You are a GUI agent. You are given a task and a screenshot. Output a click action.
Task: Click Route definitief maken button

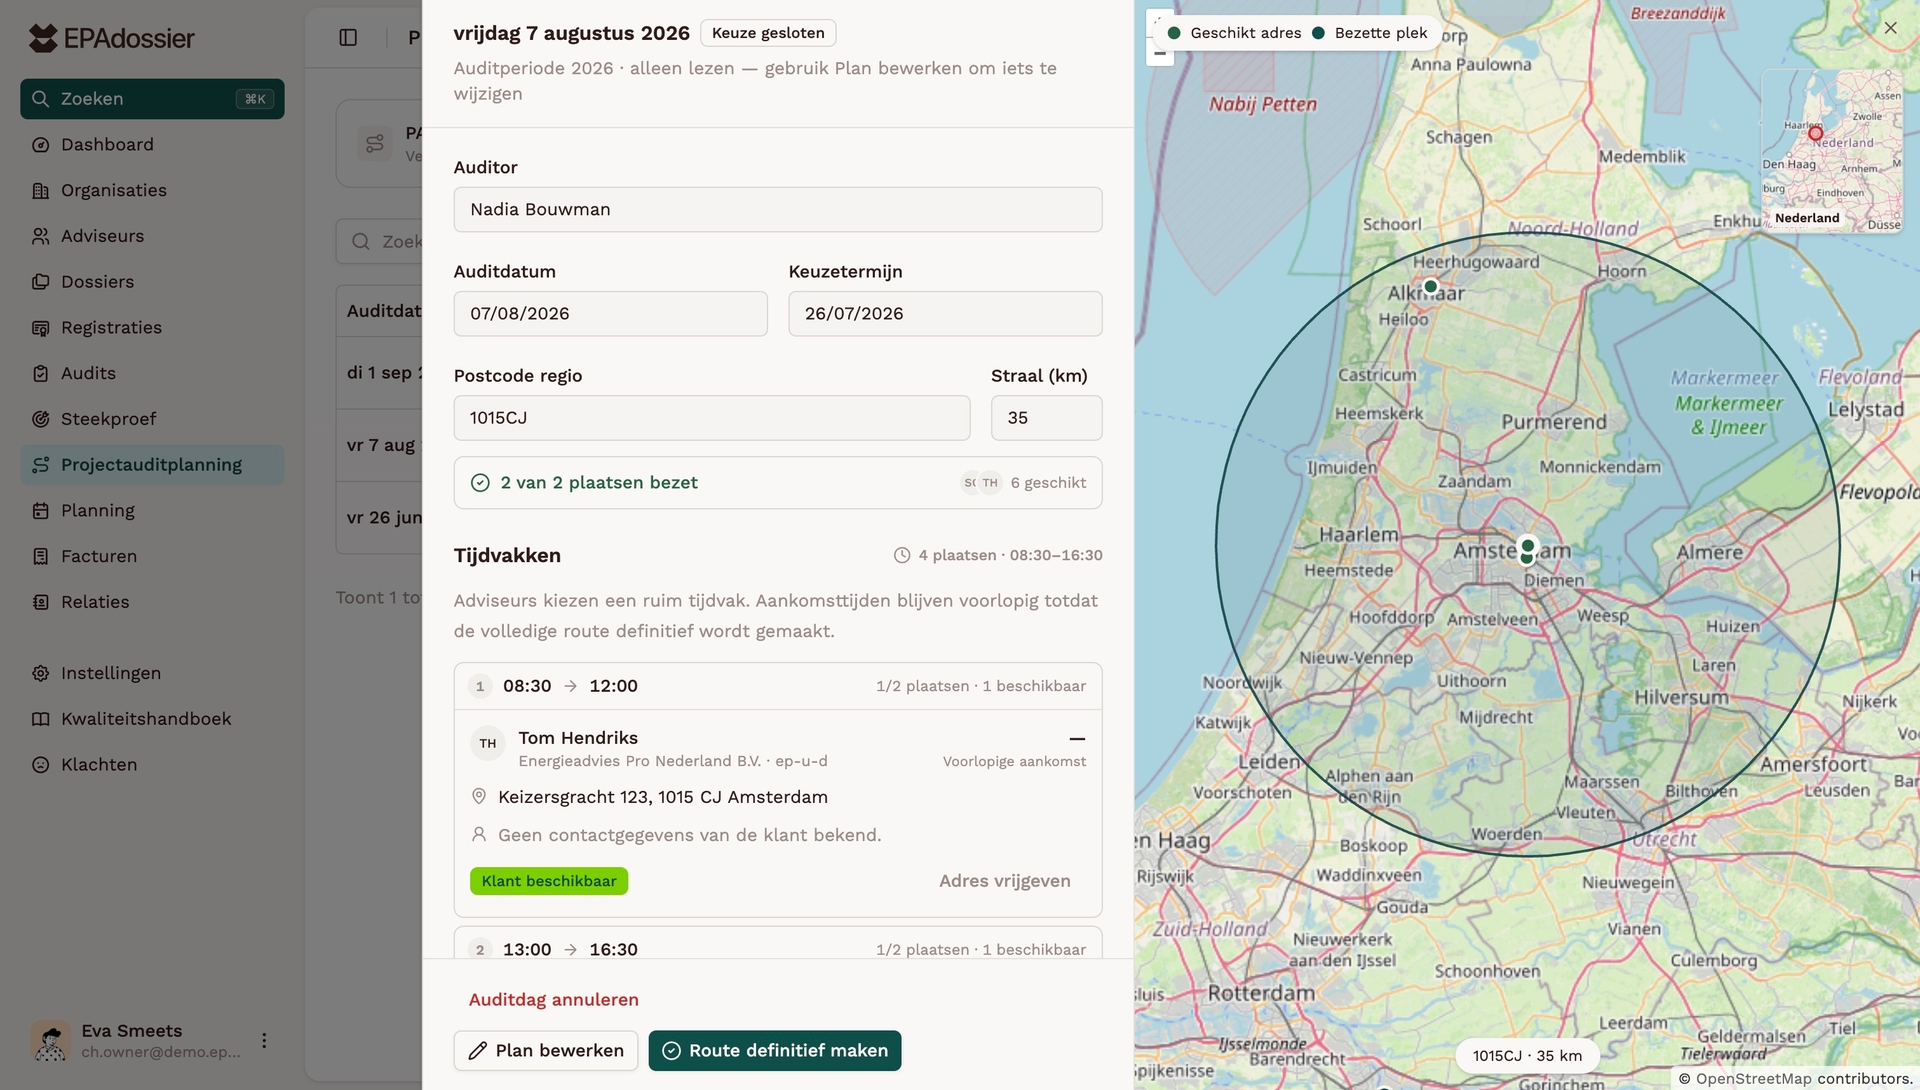pos(775,1051)
